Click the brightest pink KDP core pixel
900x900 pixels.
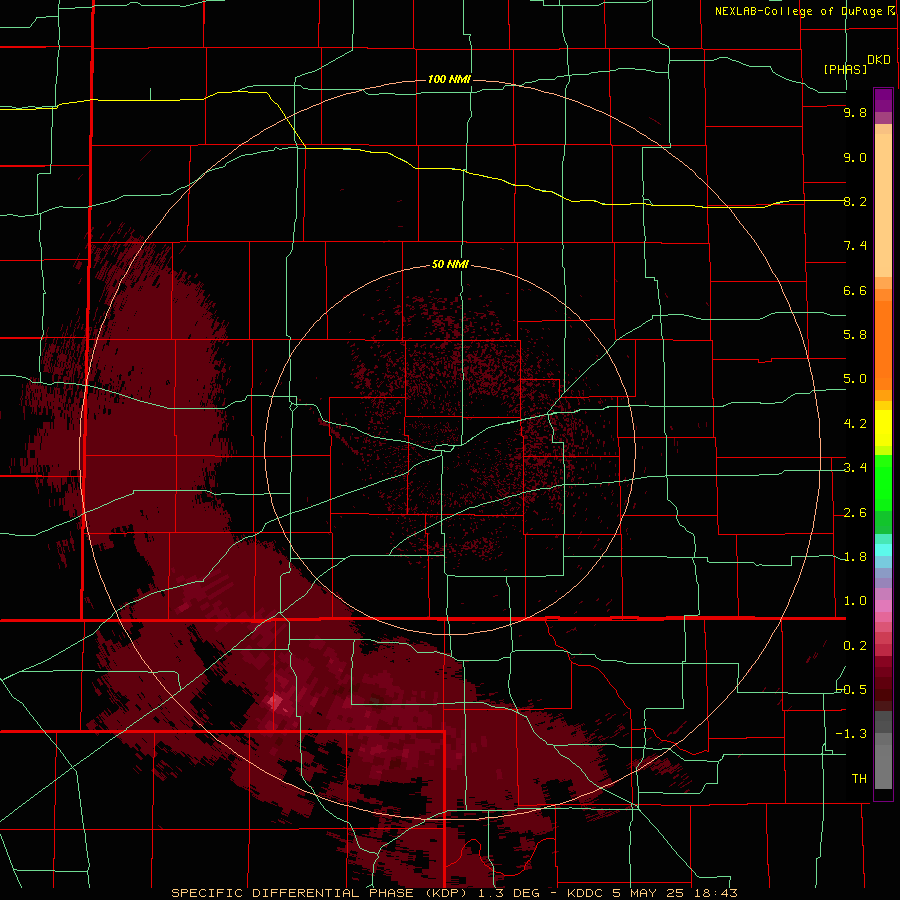(274, 701)
